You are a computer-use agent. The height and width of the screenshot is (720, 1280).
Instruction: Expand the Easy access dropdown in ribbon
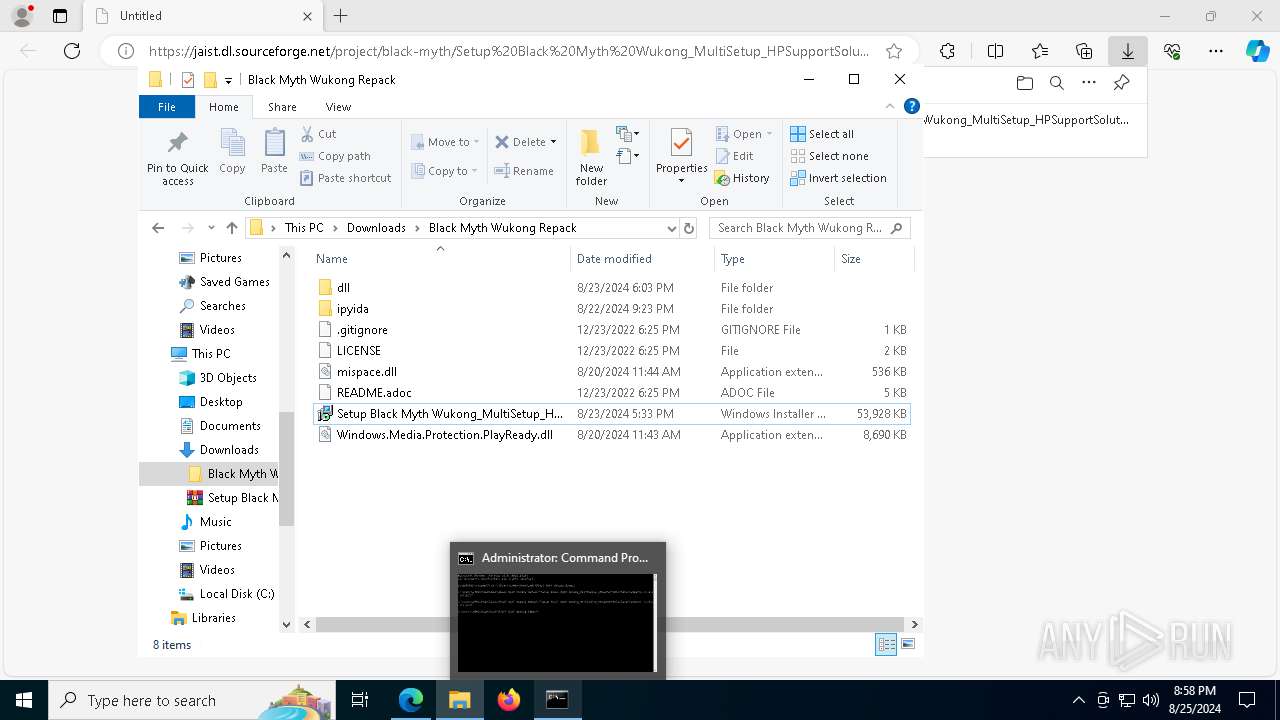click(x=628, y=156)
